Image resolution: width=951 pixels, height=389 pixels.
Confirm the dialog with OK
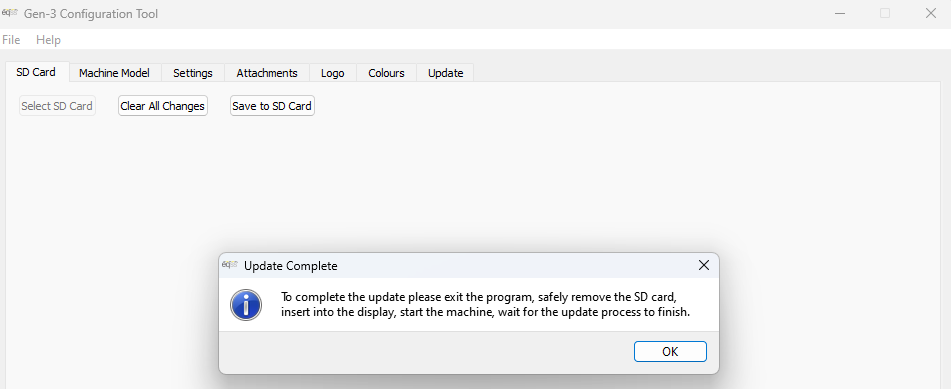pos(670,351)
